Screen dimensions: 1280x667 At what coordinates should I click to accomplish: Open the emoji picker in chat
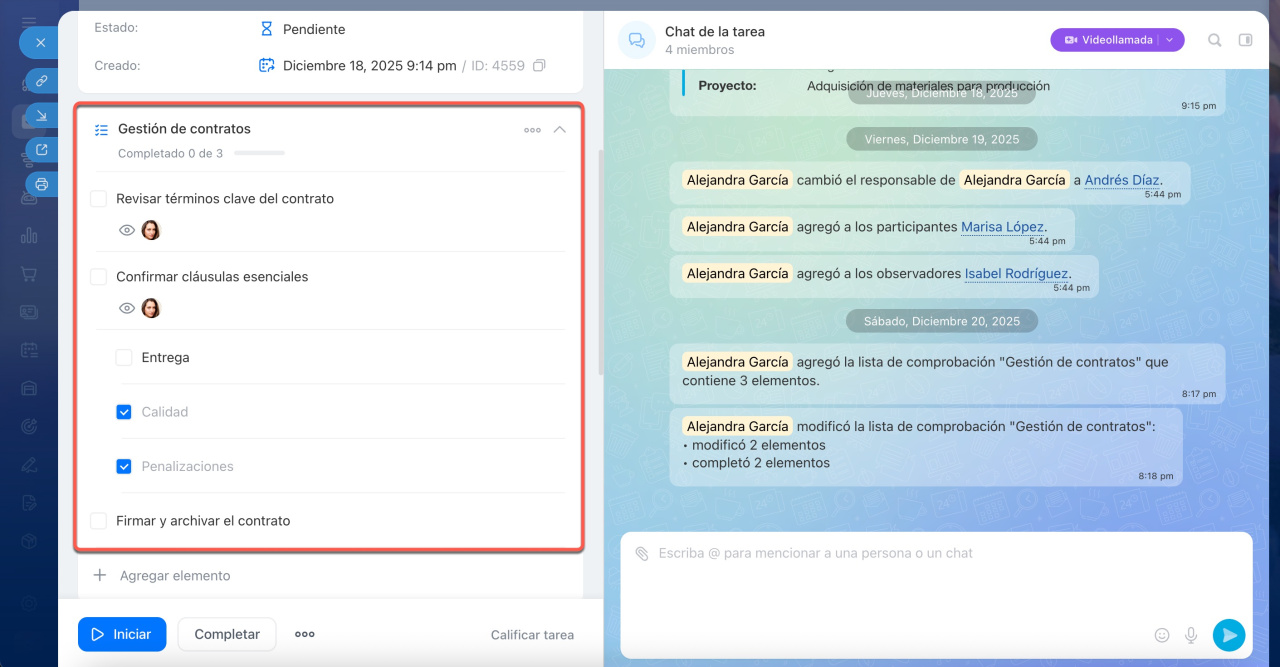click(x=1162, y=635)
